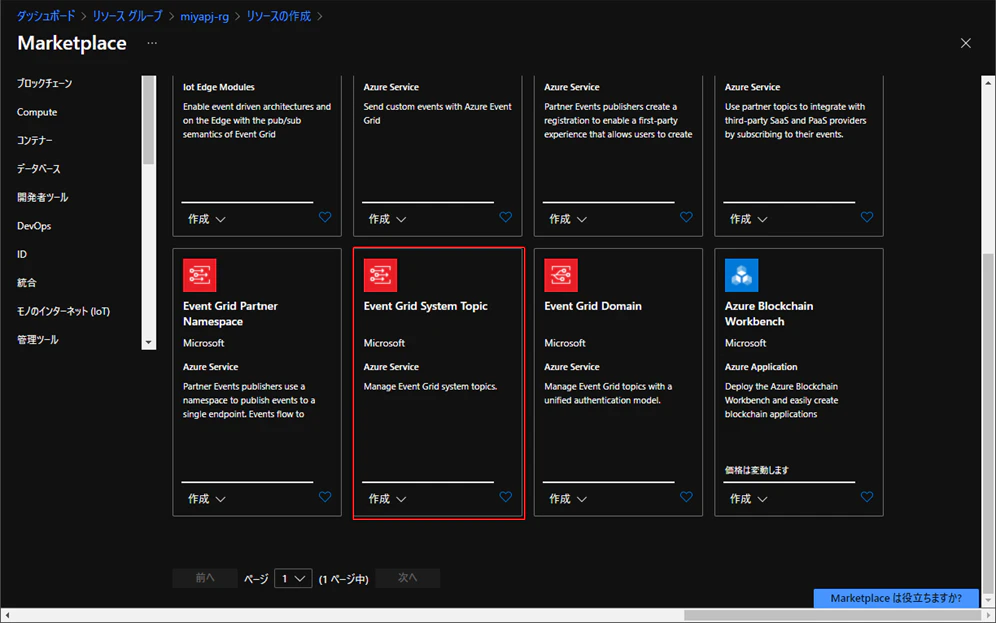The height and width of the screenshot is (623, 996).
Task: Click 'Manage Event Grid system topics.' description
Action: [x=430, y=386]
